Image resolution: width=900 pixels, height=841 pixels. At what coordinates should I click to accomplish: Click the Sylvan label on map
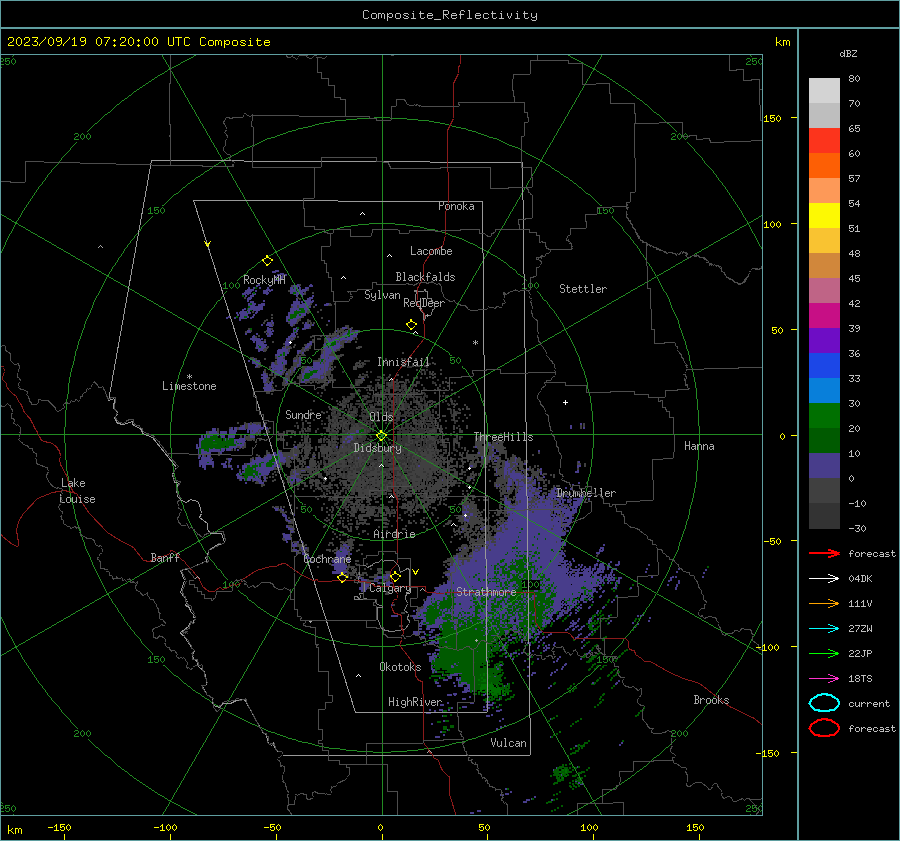tap(382, 295)
